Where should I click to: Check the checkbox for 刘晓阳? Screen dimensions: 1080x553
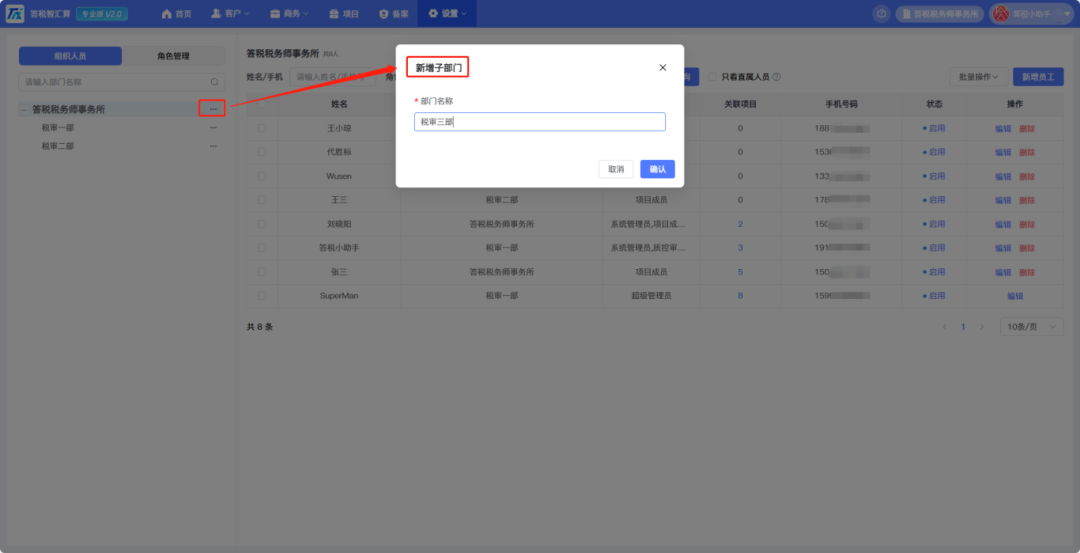coord(262,224)
